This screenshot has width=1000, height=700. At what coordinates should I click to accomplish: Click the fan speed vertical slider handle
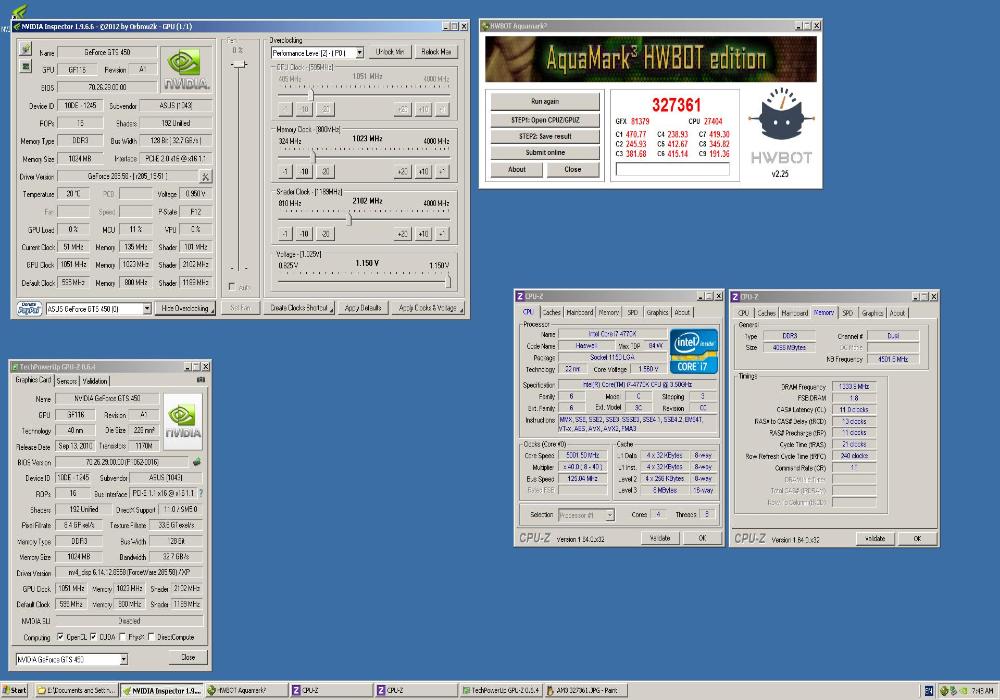(x=239, y=64)
